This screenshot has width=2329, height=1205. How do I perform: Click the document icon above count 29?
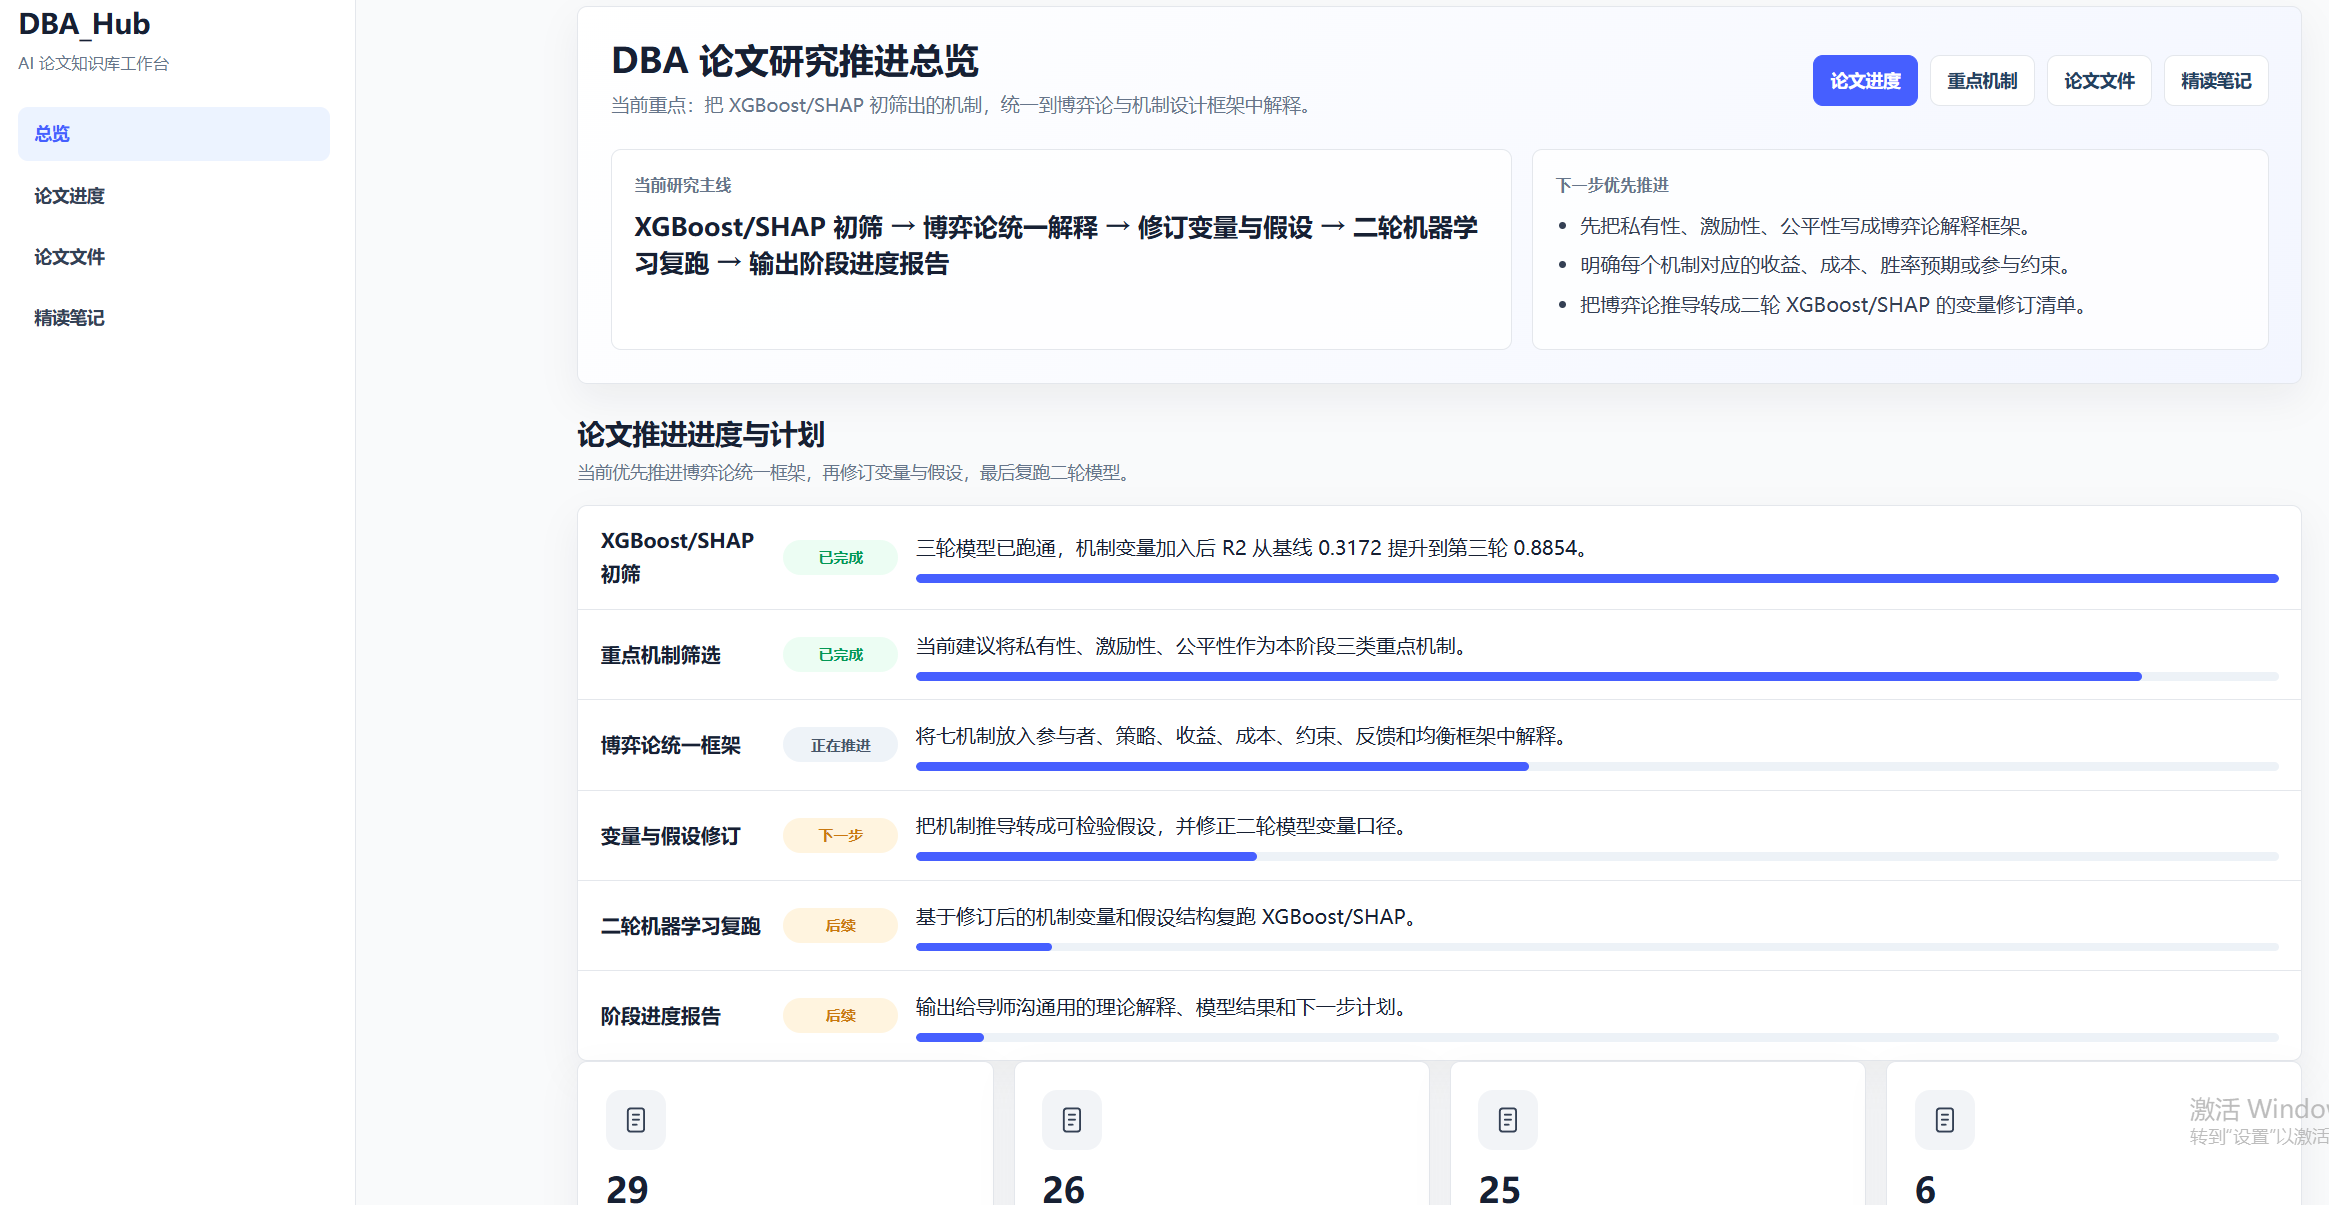click(636, 1120)
